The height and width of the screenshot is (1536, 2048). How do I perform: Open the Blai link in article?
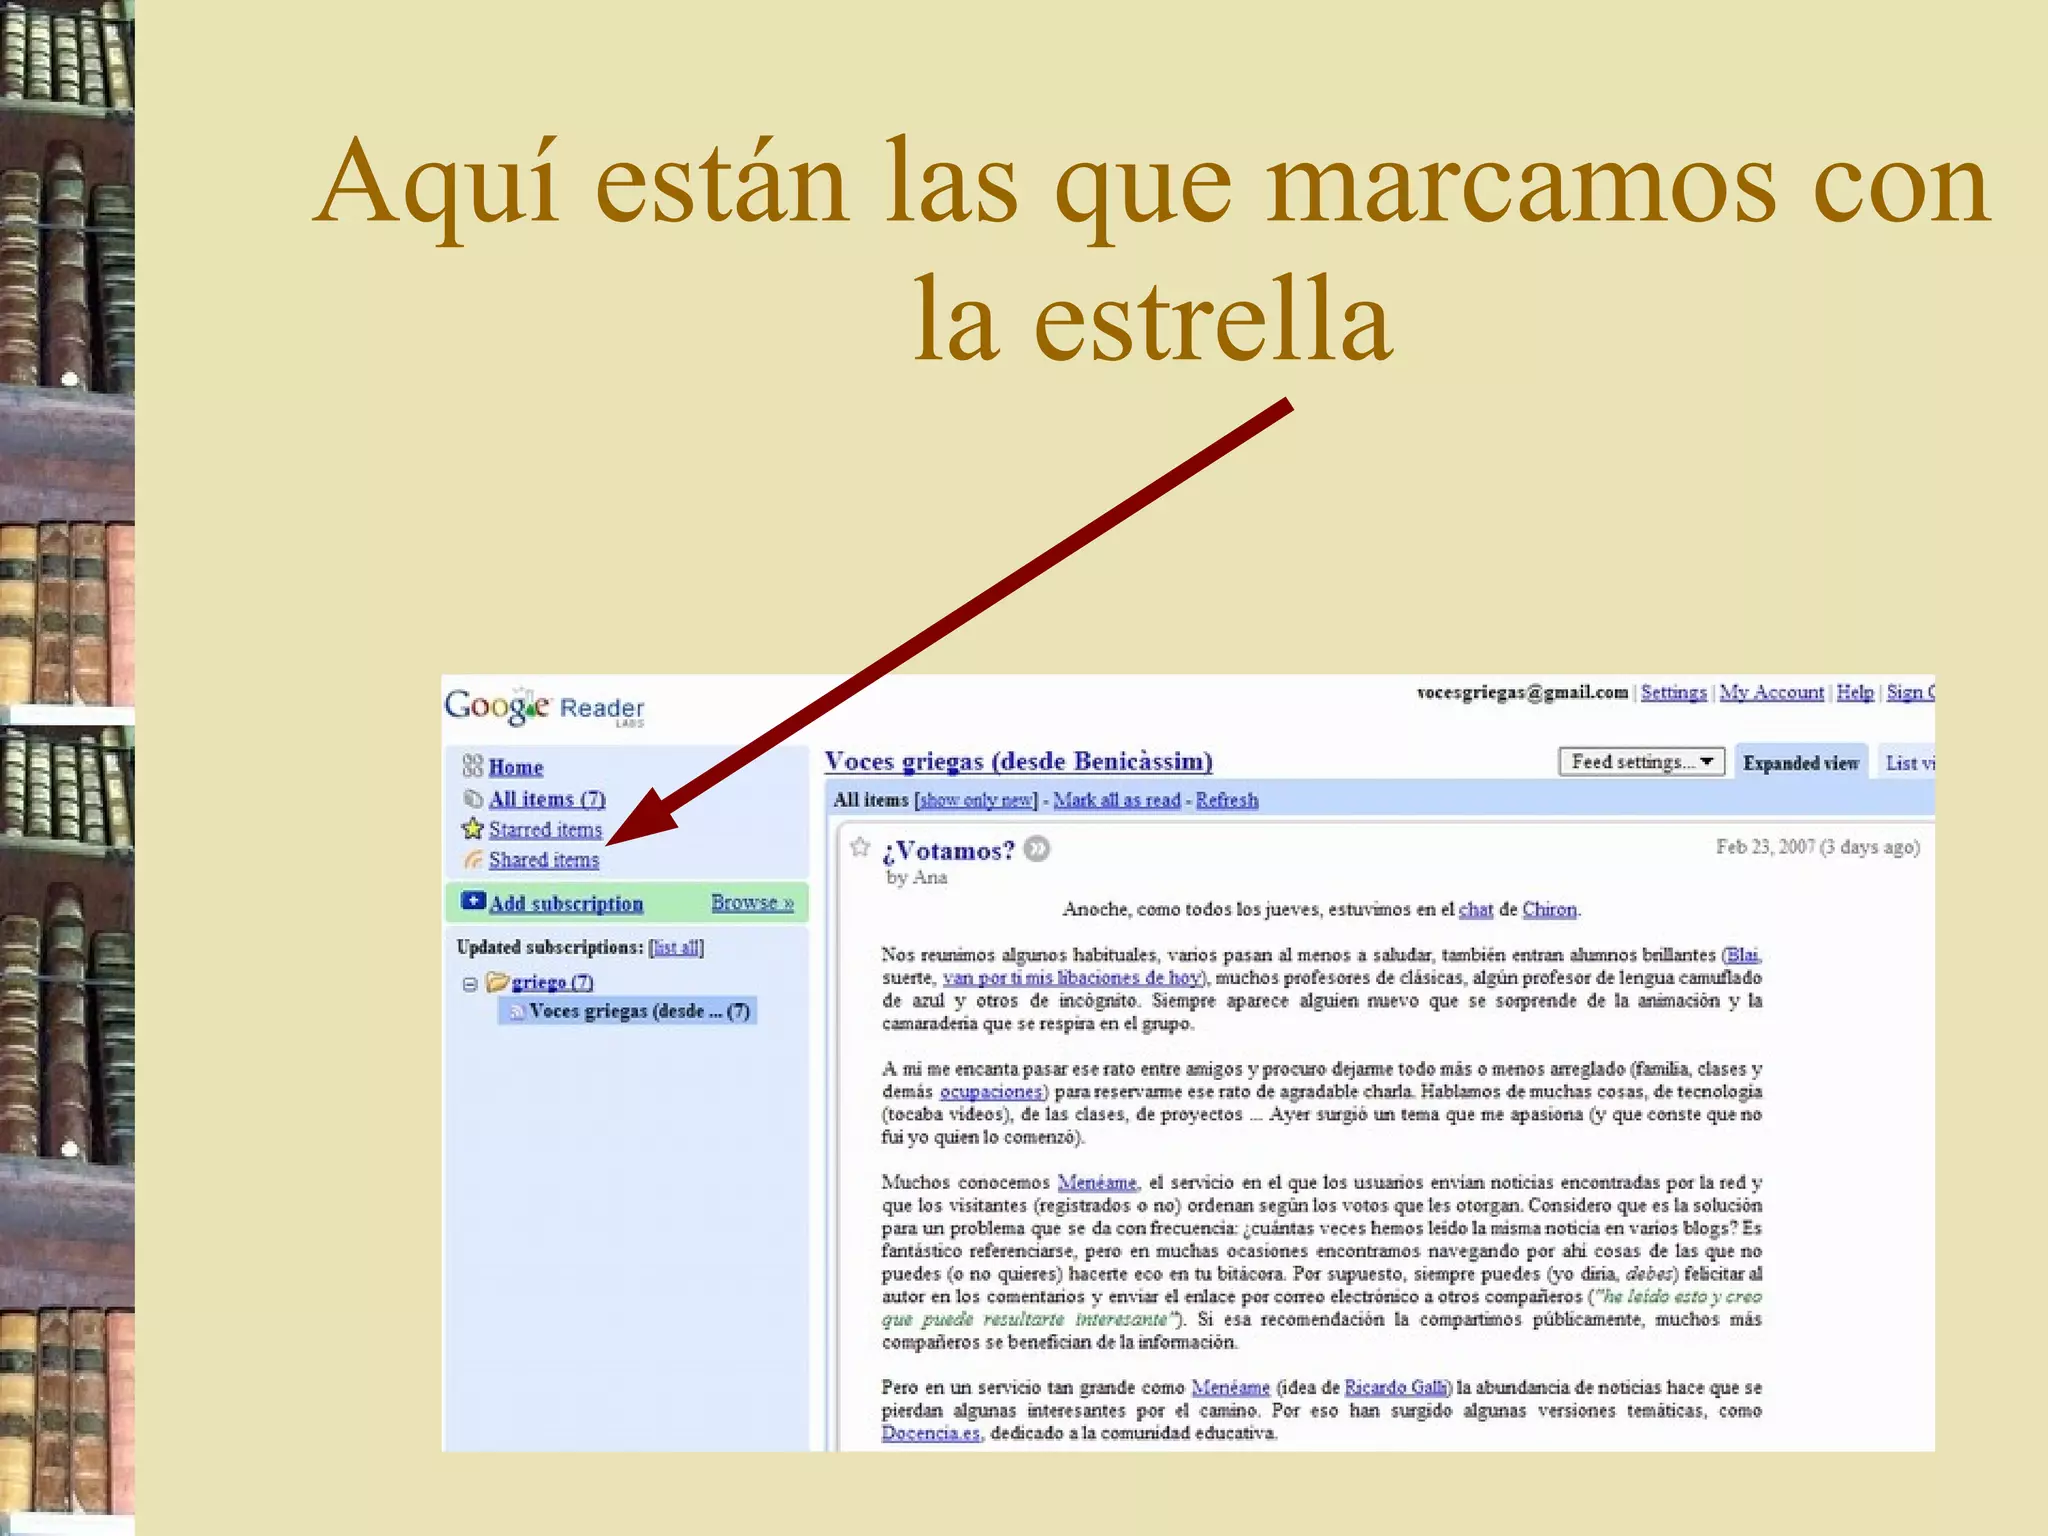click(x=1743, y=955)
